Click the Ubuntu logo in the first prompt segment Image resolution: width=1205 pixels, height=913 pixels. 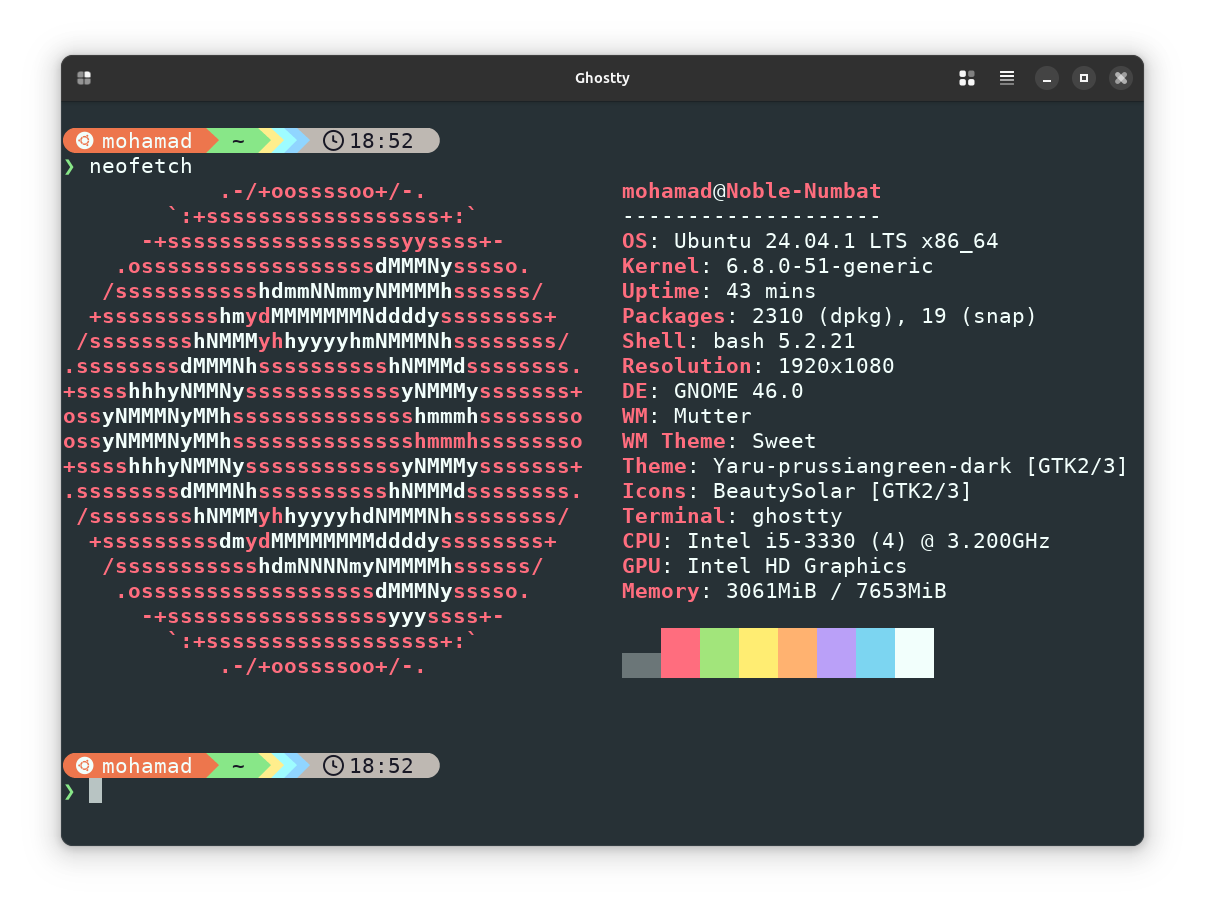(x=85, y=140)
